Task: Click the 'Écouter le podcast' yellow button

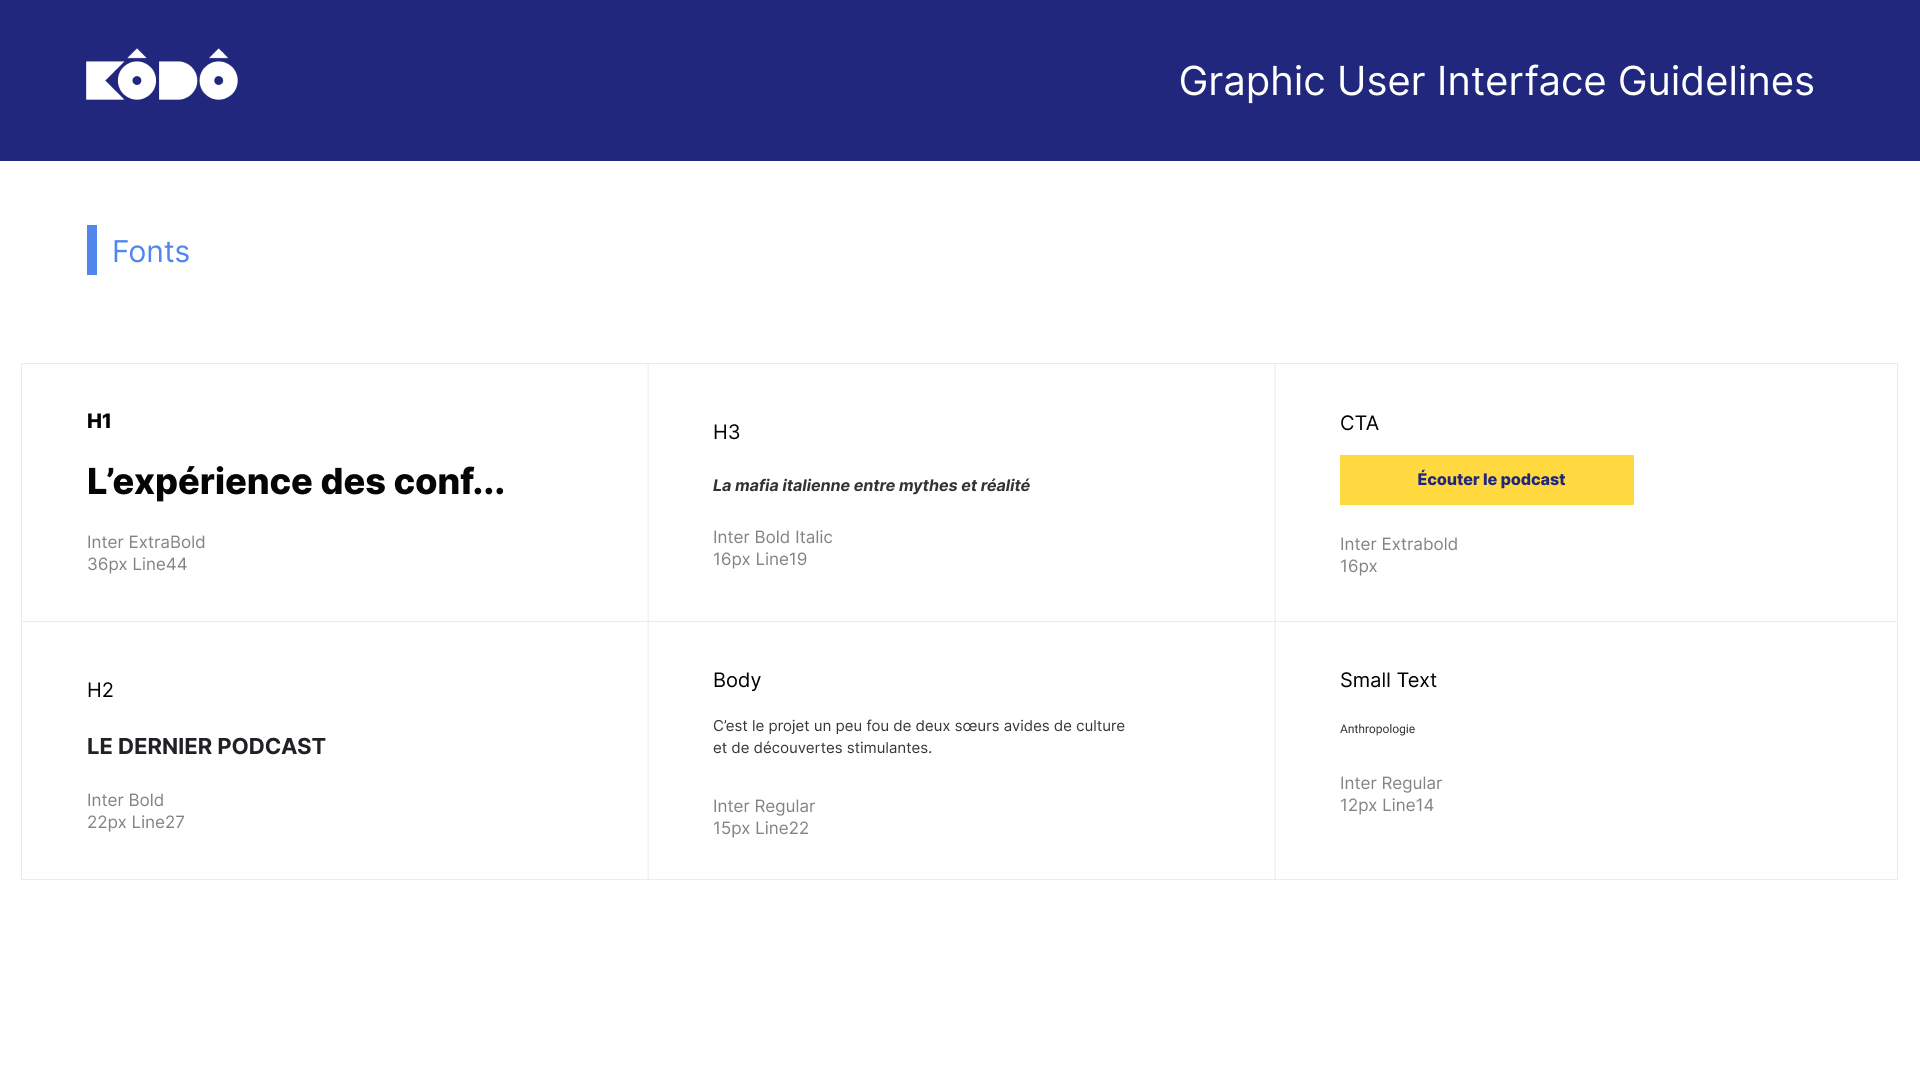Action: click(1486, 480)
